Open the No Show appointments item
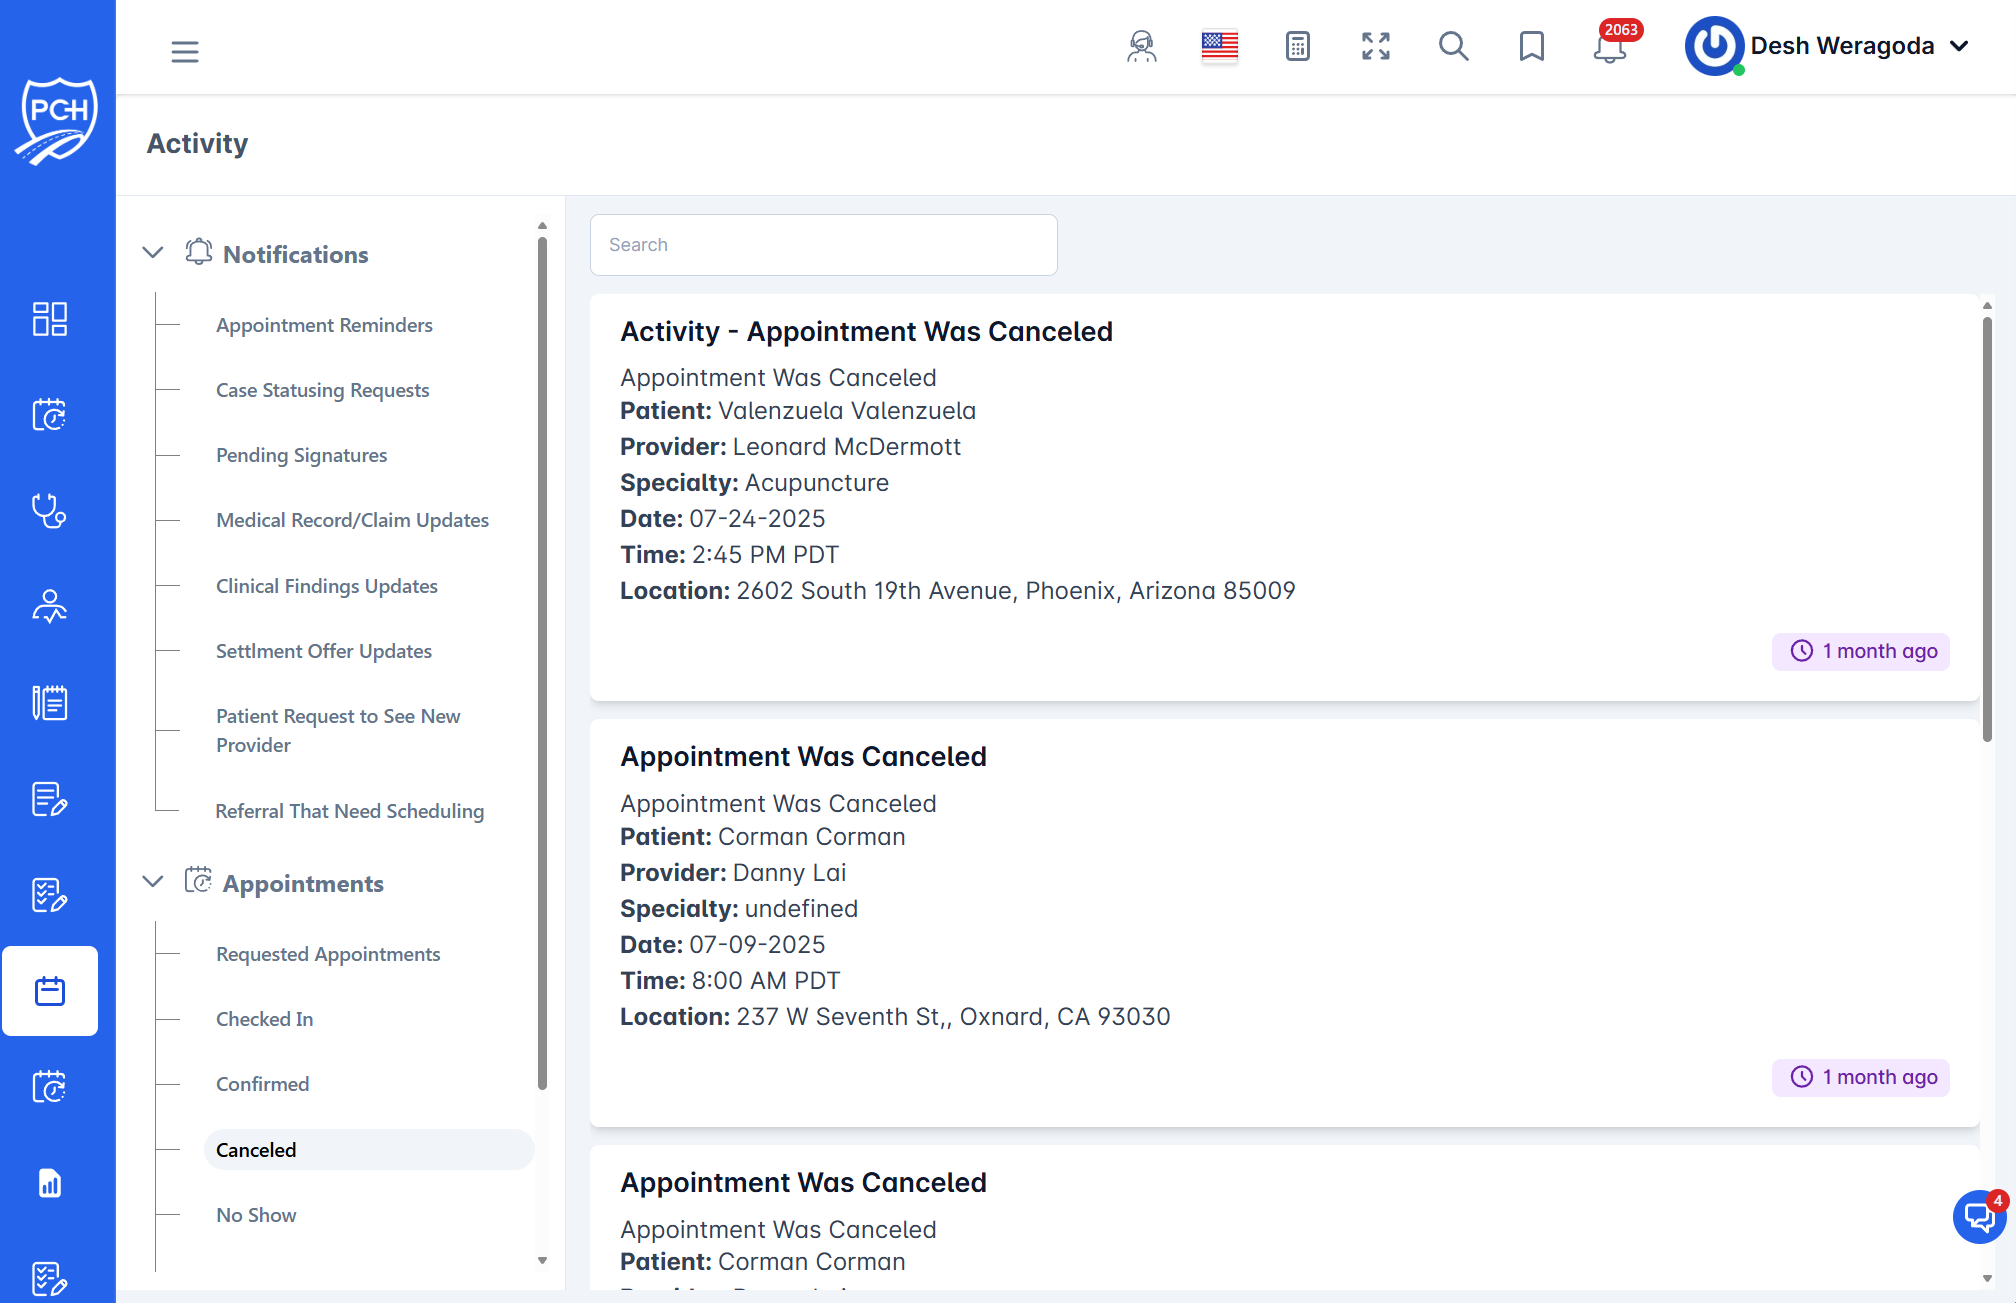Viewport: 2016px width, 1303px height. 256,1215
